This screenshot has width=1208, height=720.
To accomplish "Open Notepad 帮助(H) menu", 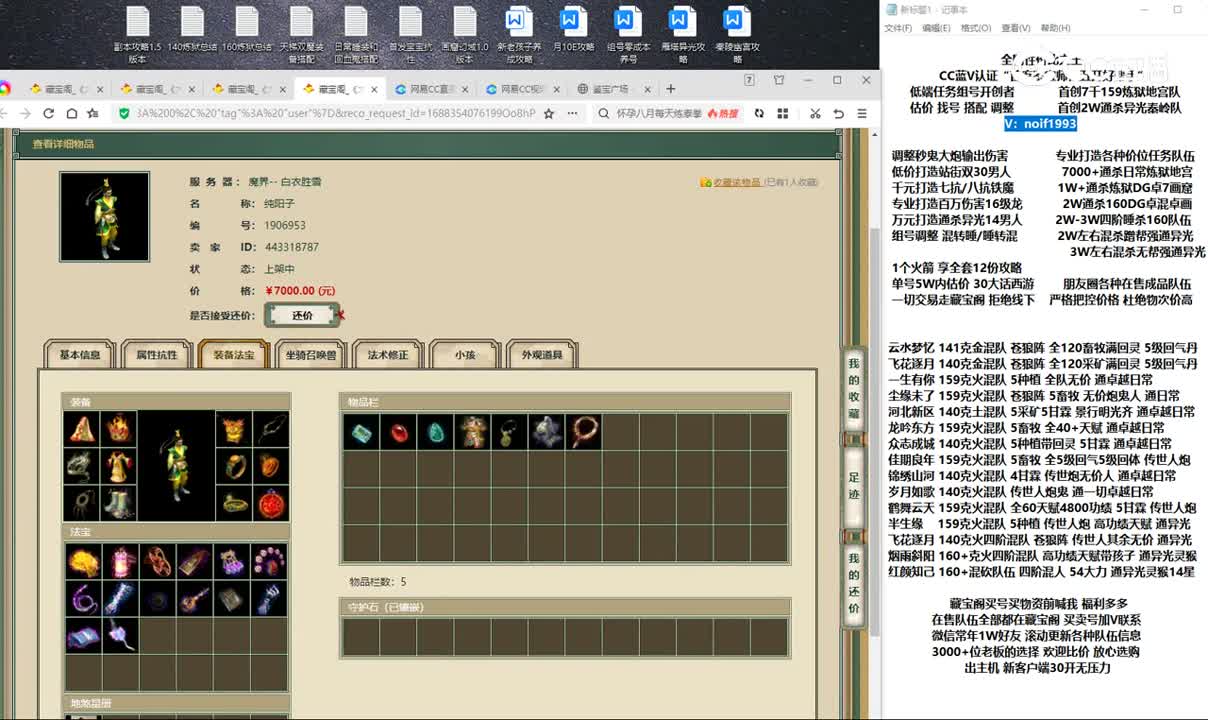I will click(1055, 28).
